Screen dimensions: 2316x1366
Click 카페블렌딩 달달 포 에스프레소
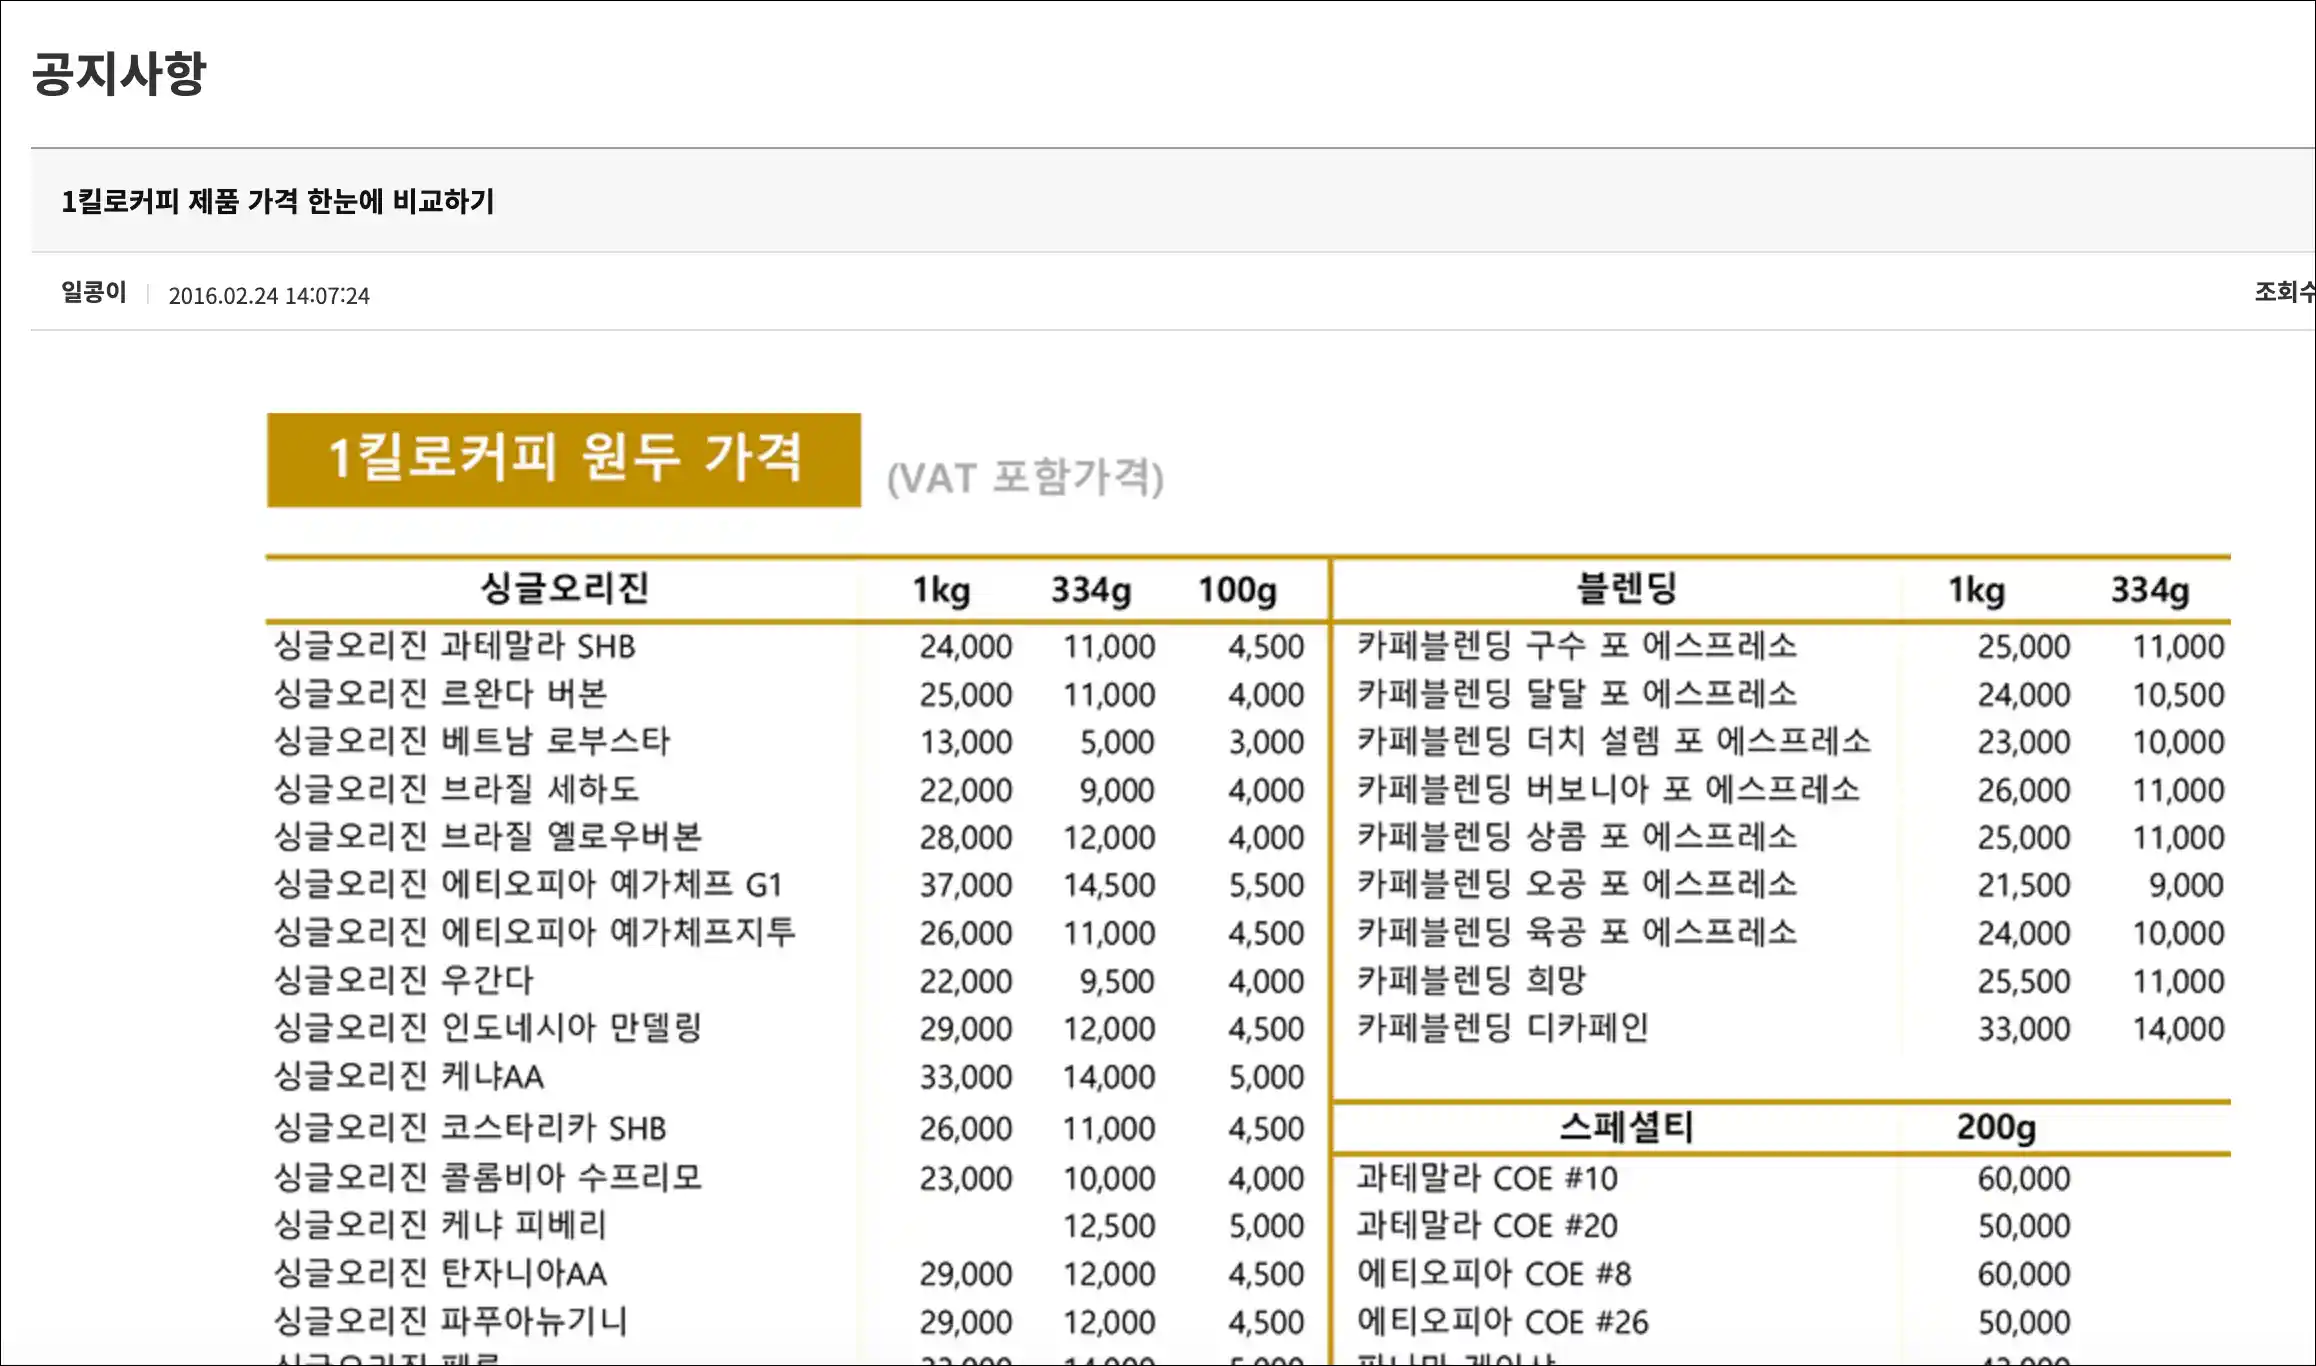(x=1577, y=693)
